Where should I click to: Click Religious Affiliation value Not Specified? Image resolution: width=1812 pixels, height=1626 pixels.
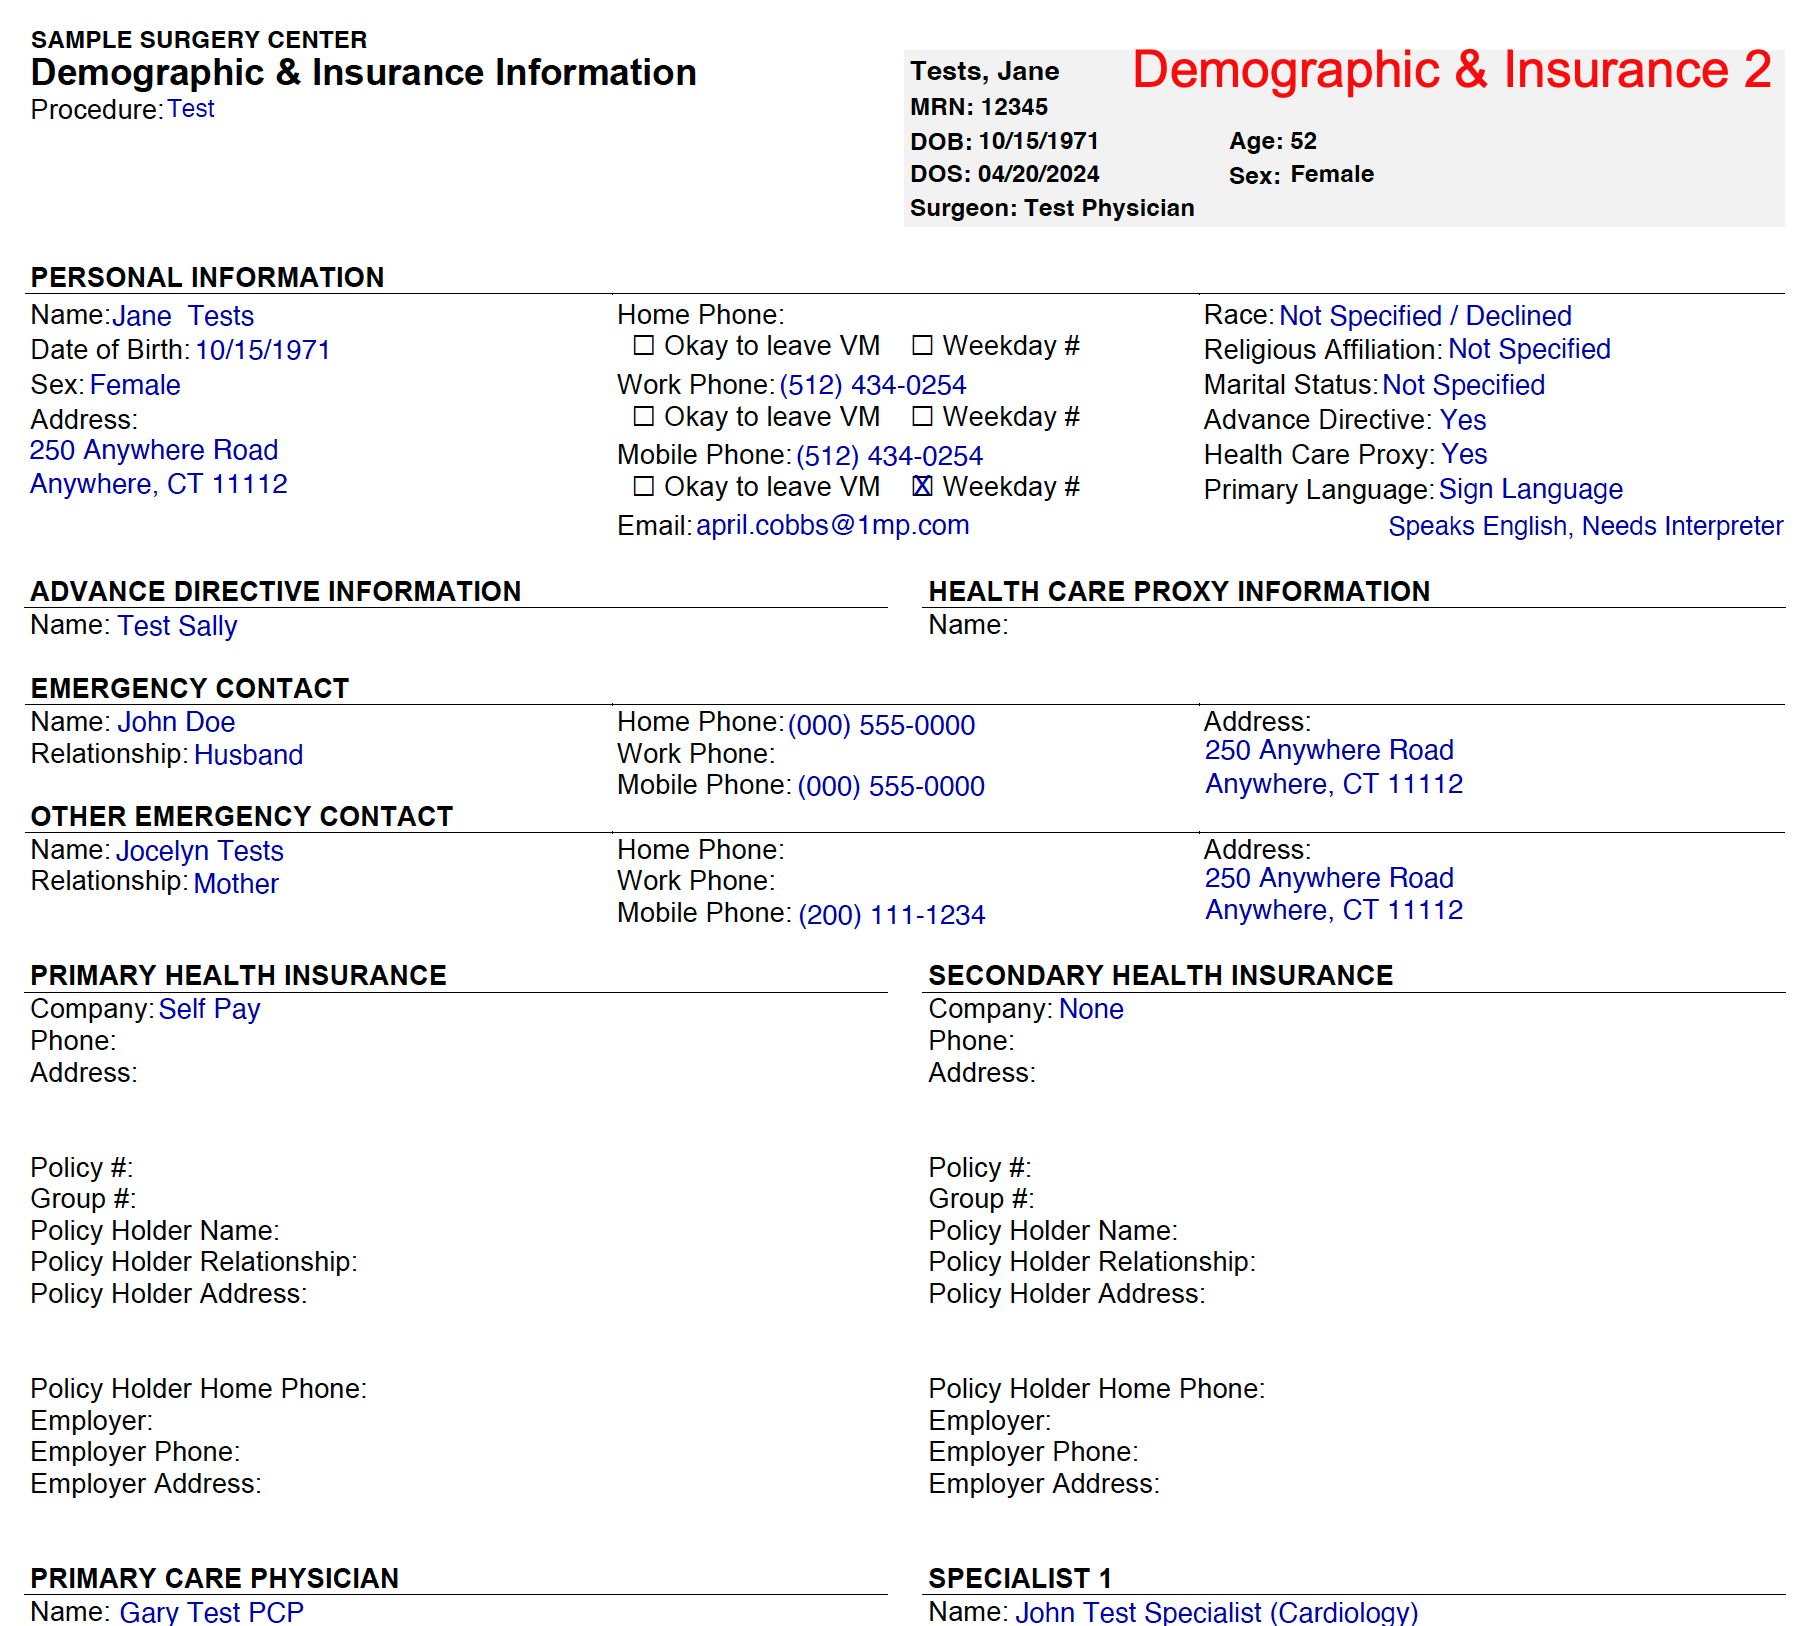tap(1529, 349)
